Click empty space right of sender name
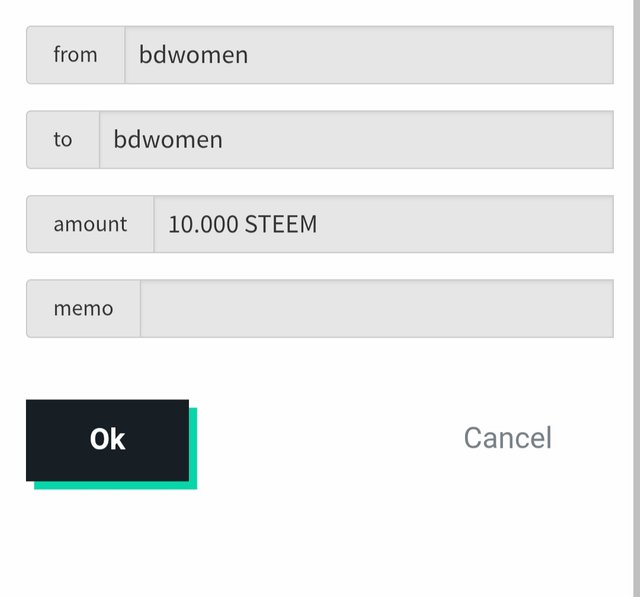Image resolution: width=640 pixels, height=597 pixels. (x=431, y=55)
